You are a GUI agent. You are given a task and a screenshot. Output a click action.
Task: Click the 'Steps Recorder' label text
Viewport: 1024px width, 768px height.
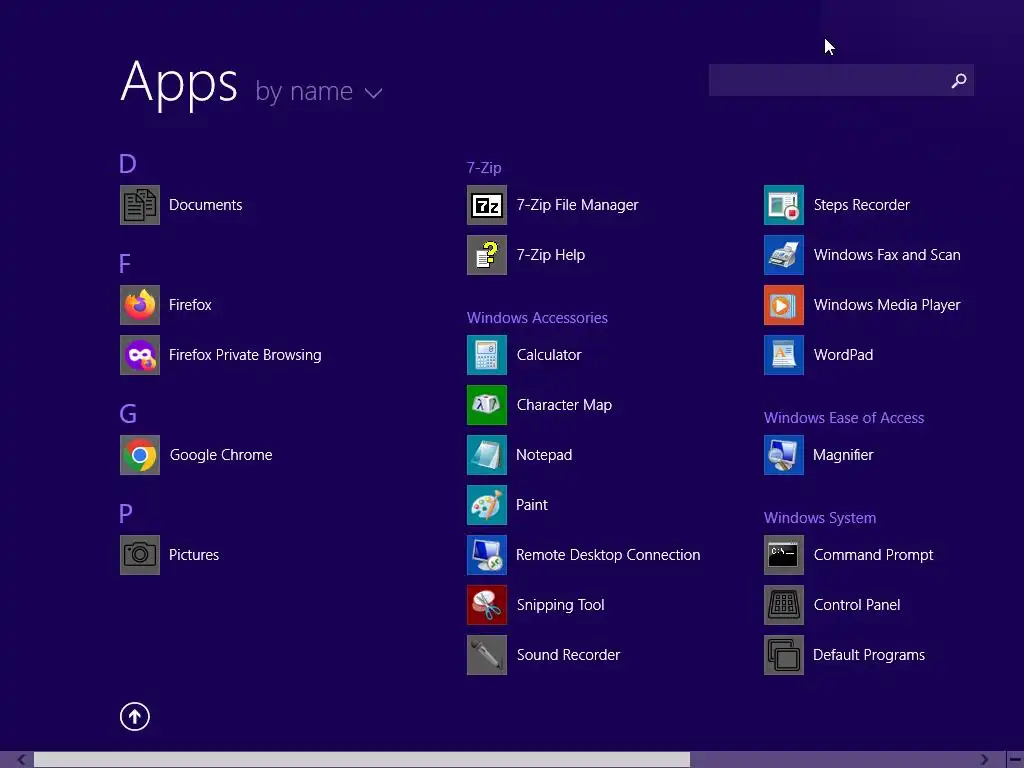[861, 205]
